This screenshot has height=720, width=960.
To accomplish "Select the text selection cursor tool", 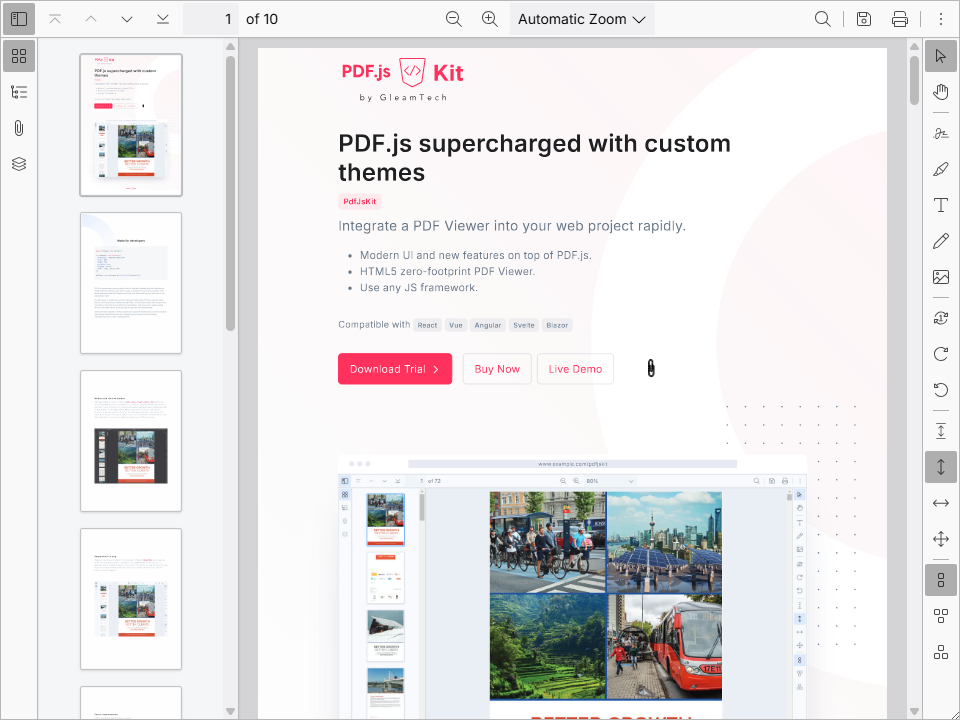I will [941, 56].
